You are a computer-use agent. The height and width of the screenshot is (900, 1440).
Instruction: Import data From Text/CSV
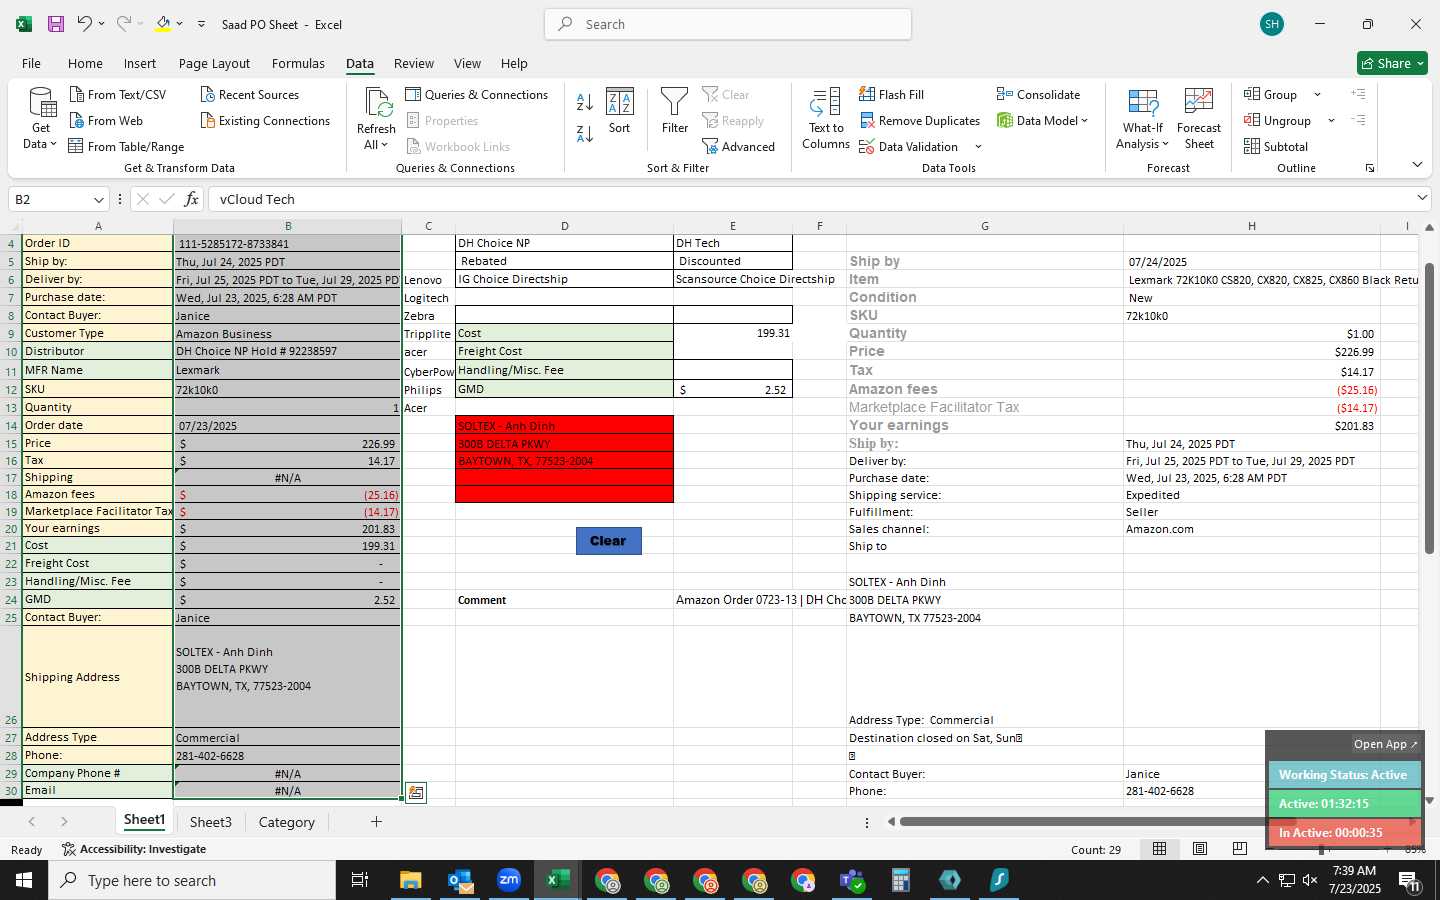(118, 95)
